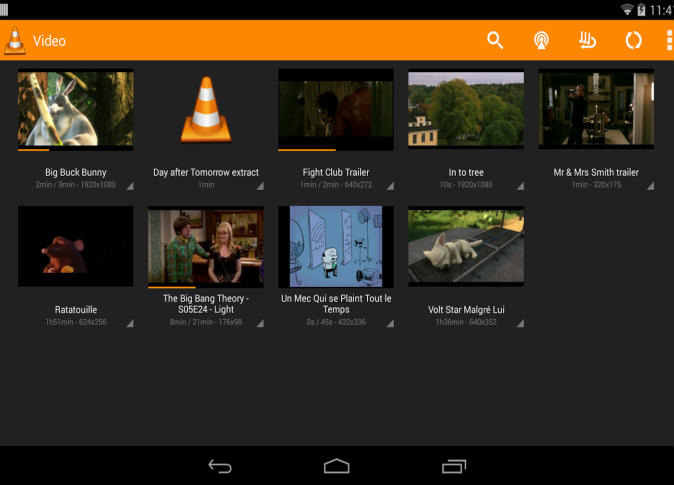Expand options triangle for Fight Club Trailer
The height and width of the screenshot is (485, 674).
click(390, 186)
